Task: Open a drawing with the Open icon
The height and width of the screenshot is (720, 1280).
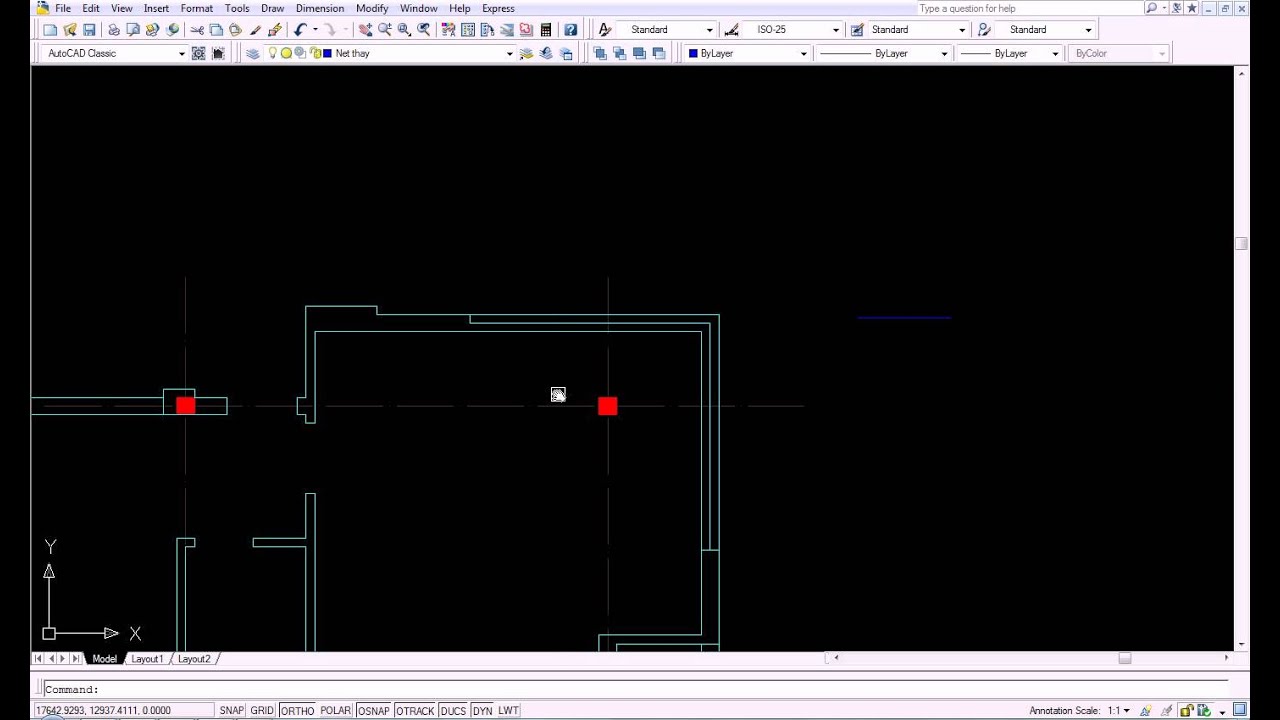Action: point(70,30)
